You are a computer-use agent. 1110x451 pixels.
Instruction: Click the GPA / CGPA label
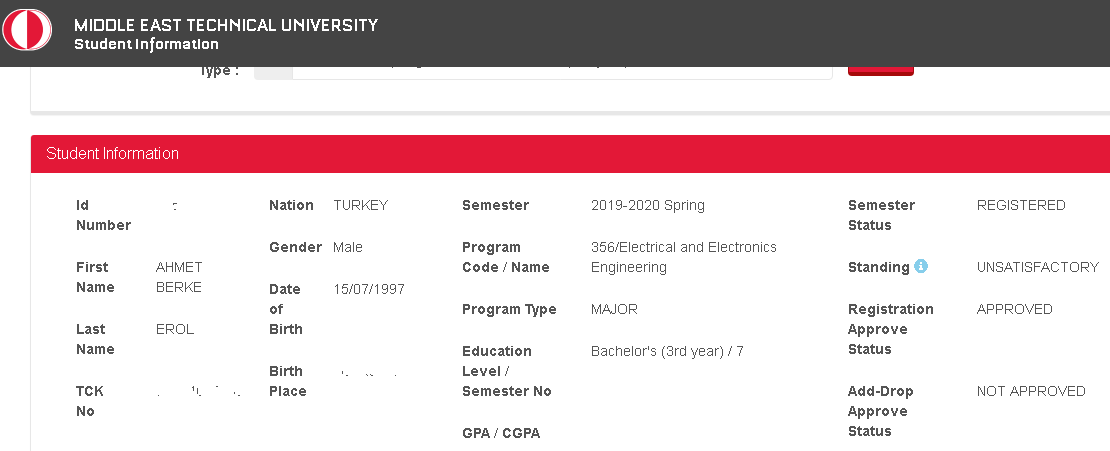click(x=501, y=433)
